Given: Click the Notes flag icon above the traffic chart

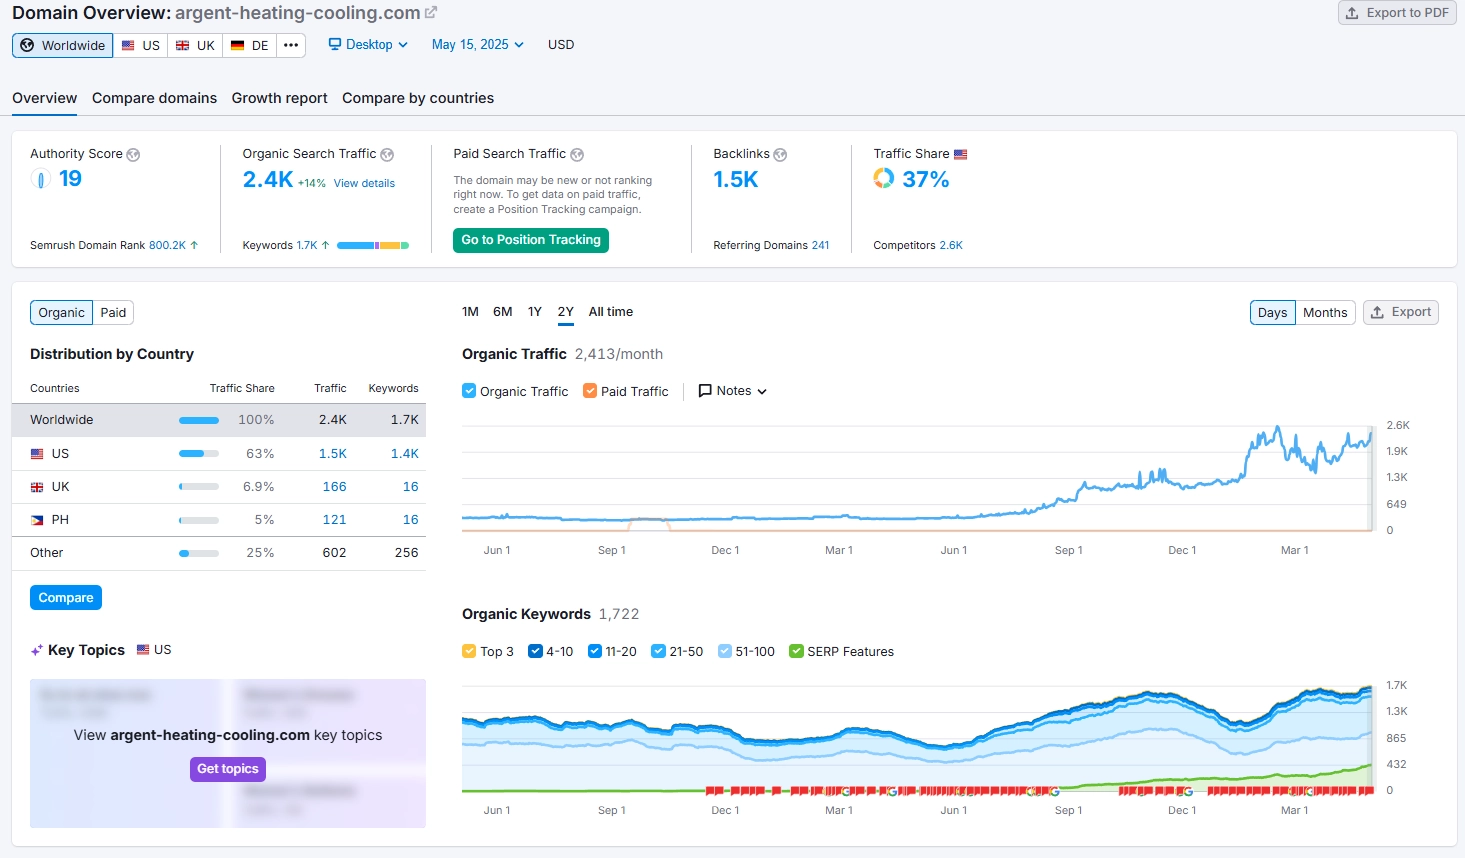Looking at the screenshot, I should pos(705,390).
